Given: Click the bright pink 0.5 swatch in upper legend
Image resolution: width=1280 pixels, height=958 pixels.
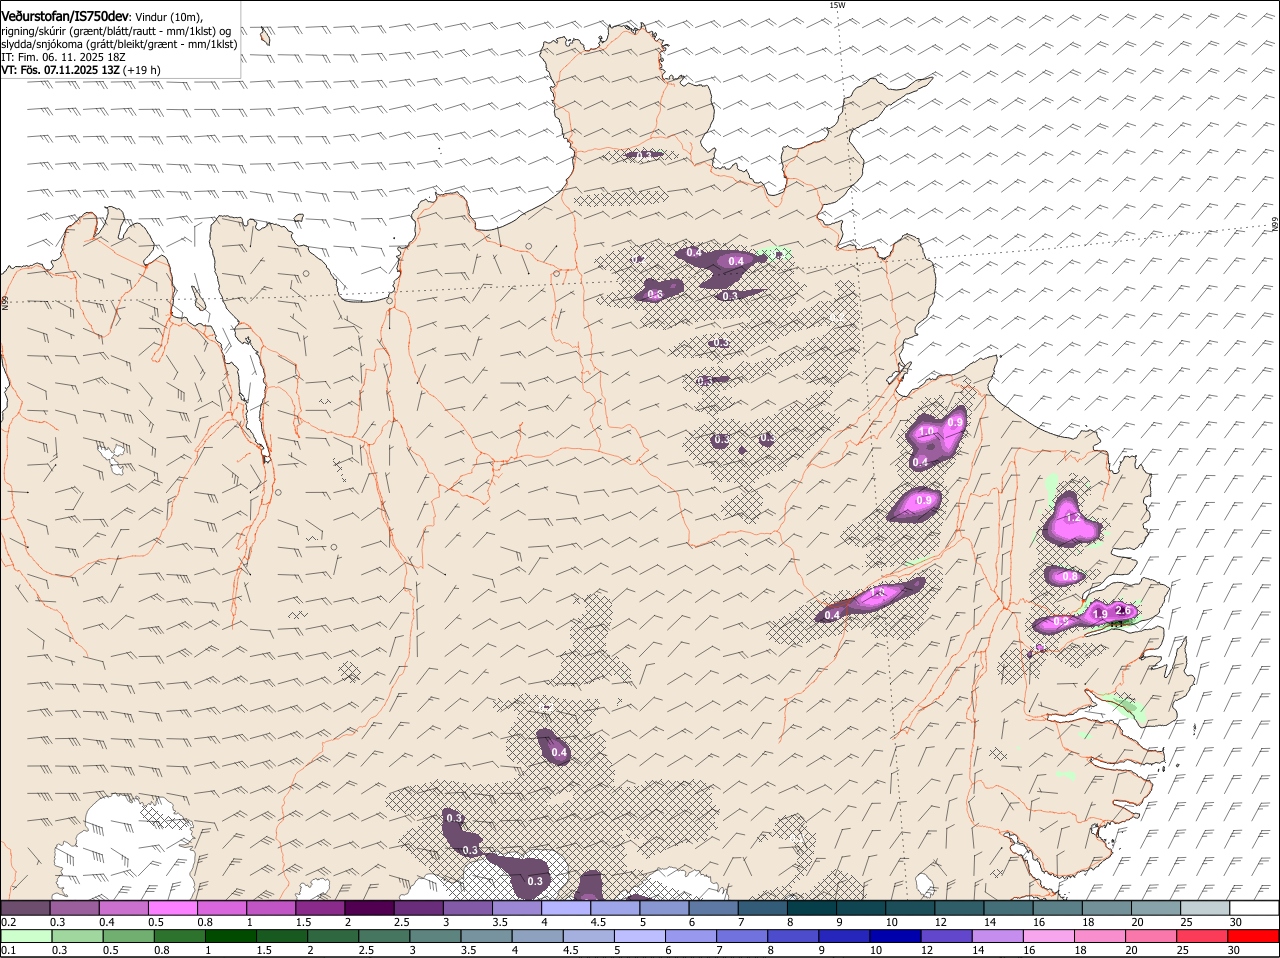Looking at the screenshot, I should pyautogui.click(x=173, y=907).
